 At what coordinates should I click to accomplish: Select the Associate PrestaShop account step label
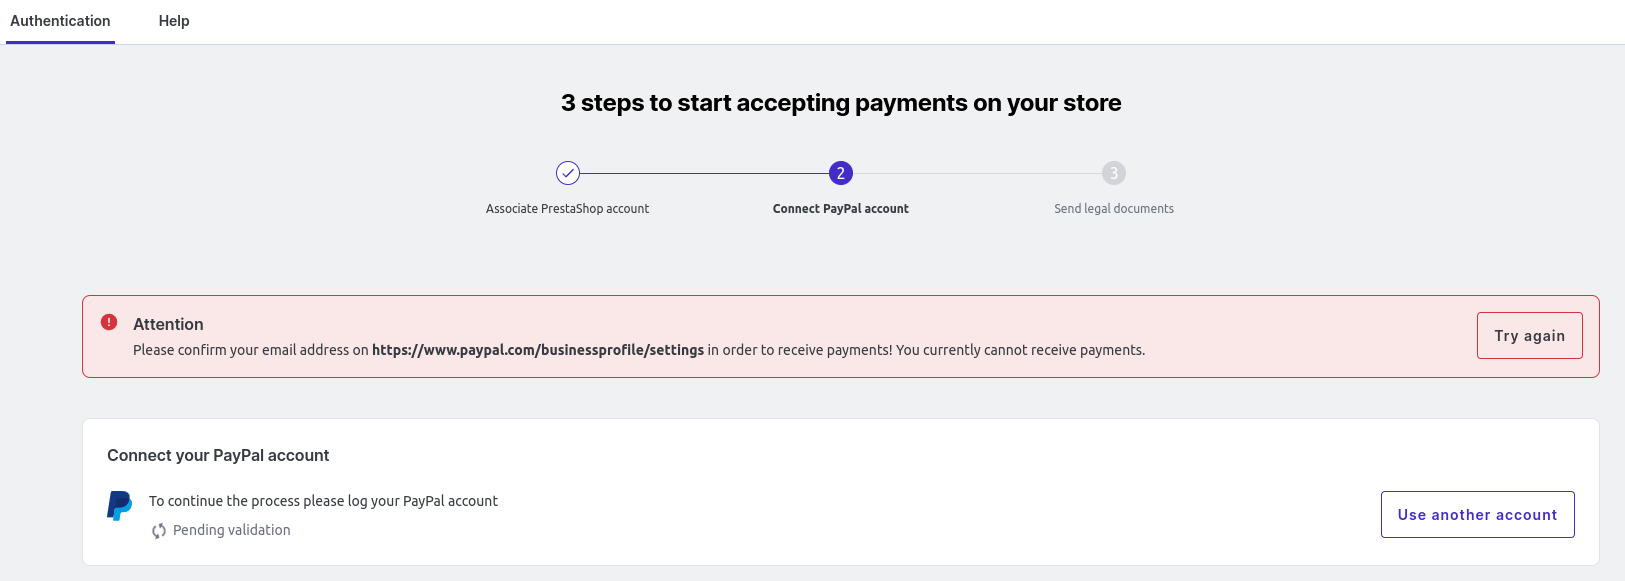pyautogui.click(x=567, y=209)
